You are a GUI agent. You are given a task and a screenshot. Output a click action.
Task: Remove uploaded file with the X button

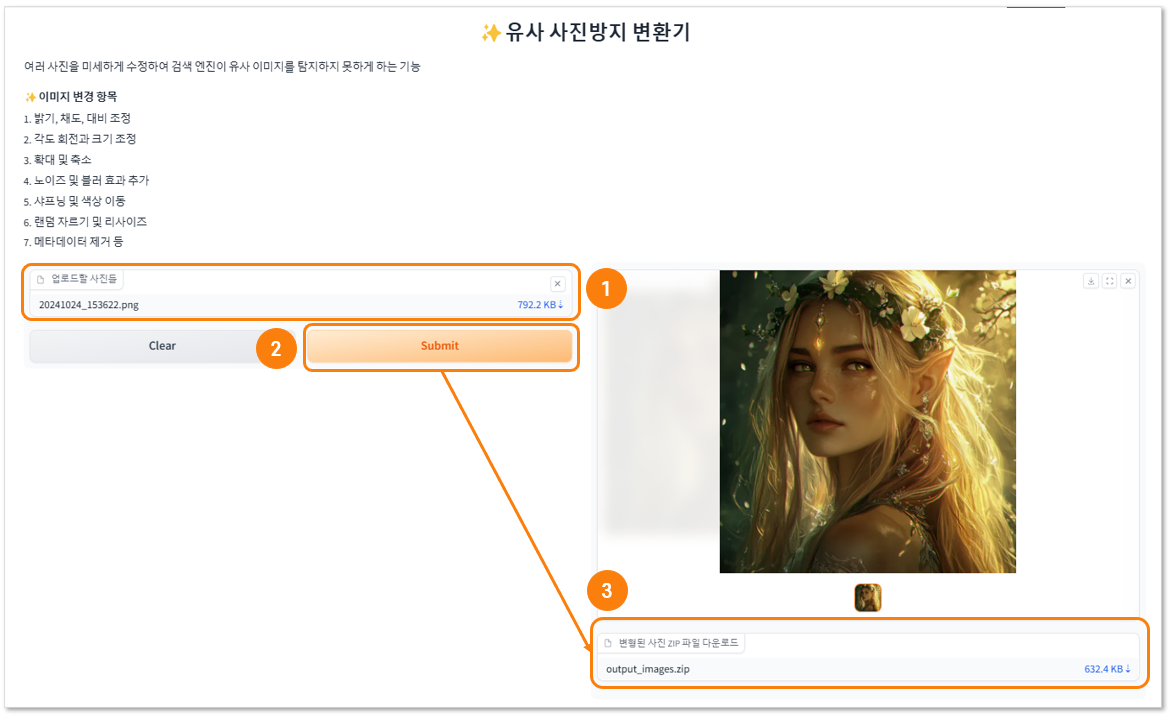click(557, 284)
